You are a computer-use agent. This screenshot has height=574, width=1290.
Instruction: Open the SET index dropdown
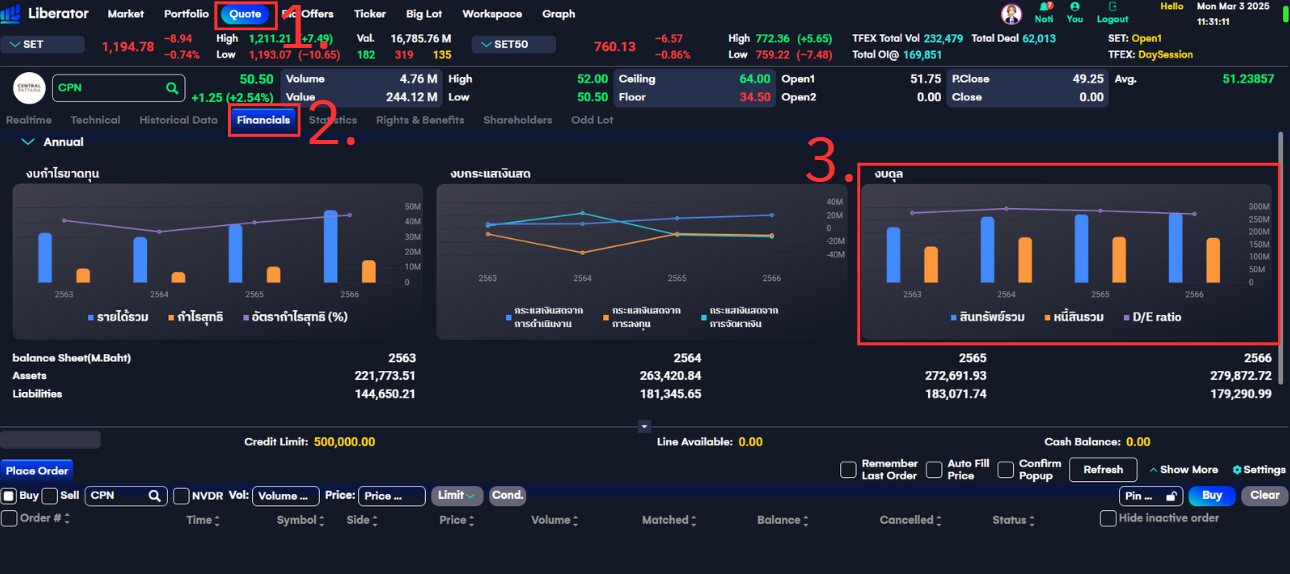coord(42,44)
